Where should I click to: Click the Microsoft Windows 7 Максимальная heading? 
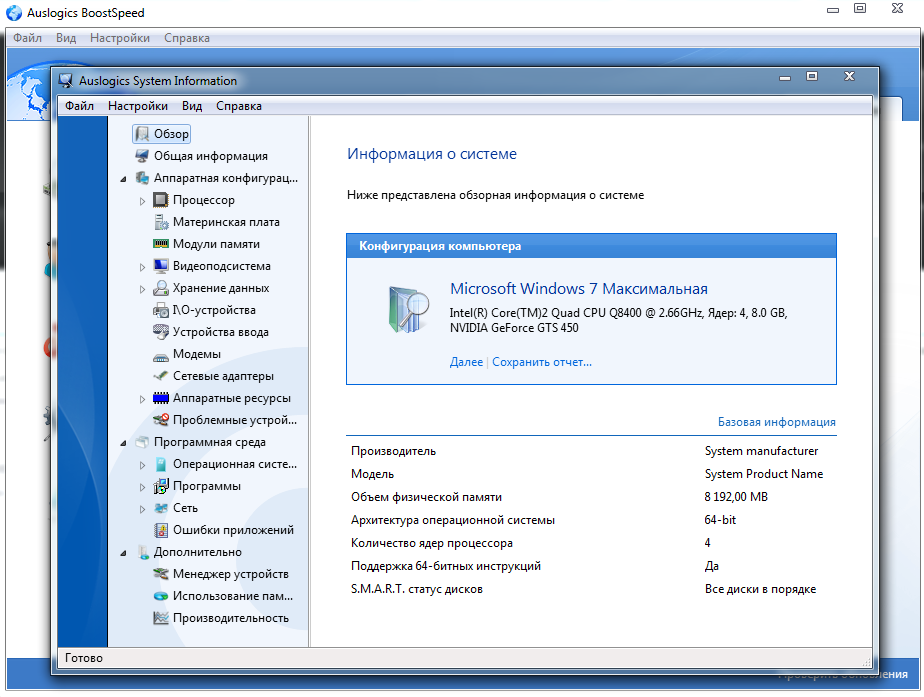tap(579, 289)
